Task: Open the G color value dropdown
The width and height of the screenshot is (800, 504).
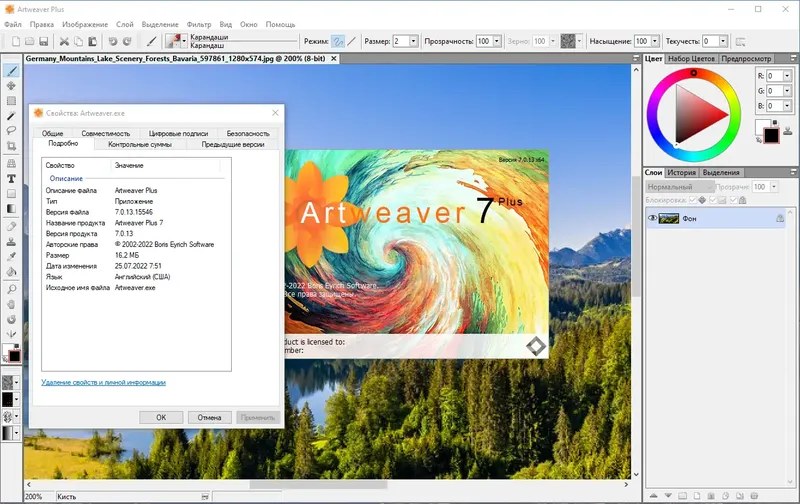Action: pos(787,91)
